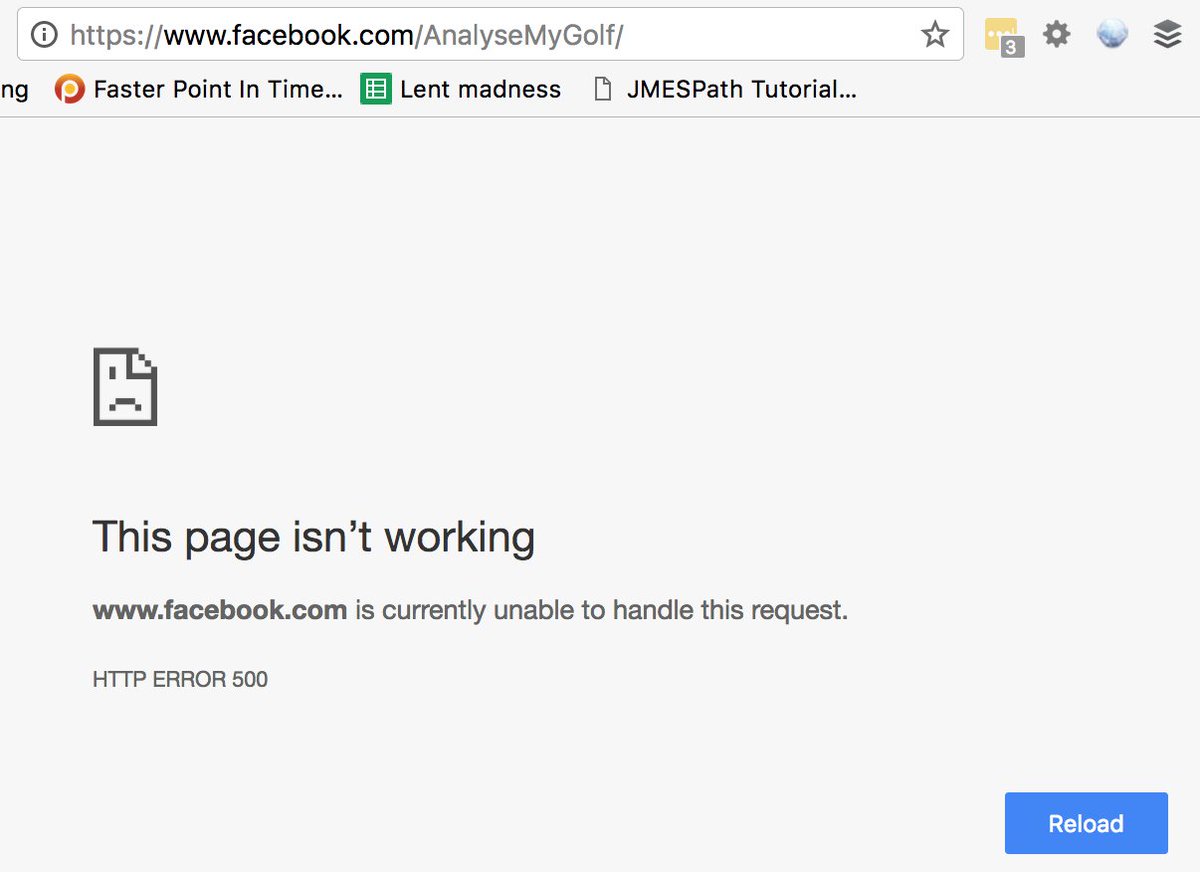
Task: Click the green Lent madness sheet icon
Action: click(x=376, y=89)
